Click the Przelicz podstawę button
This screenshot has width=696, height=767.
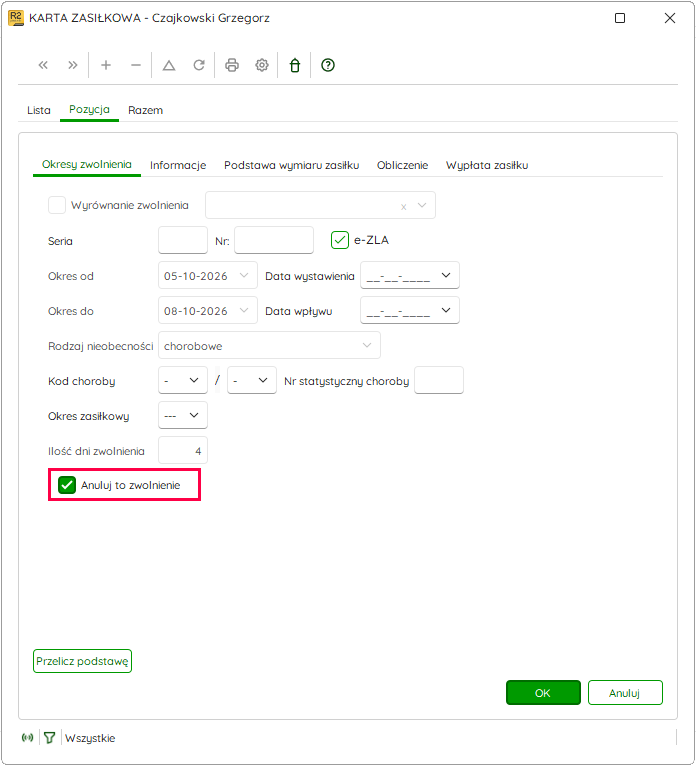tap(82, 661)
